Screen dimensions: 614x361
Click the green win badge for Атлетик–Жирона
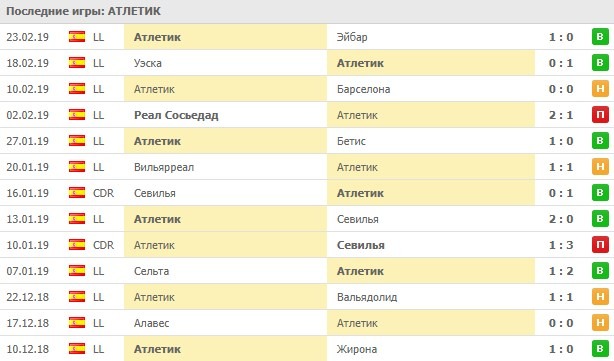[600, 348]
